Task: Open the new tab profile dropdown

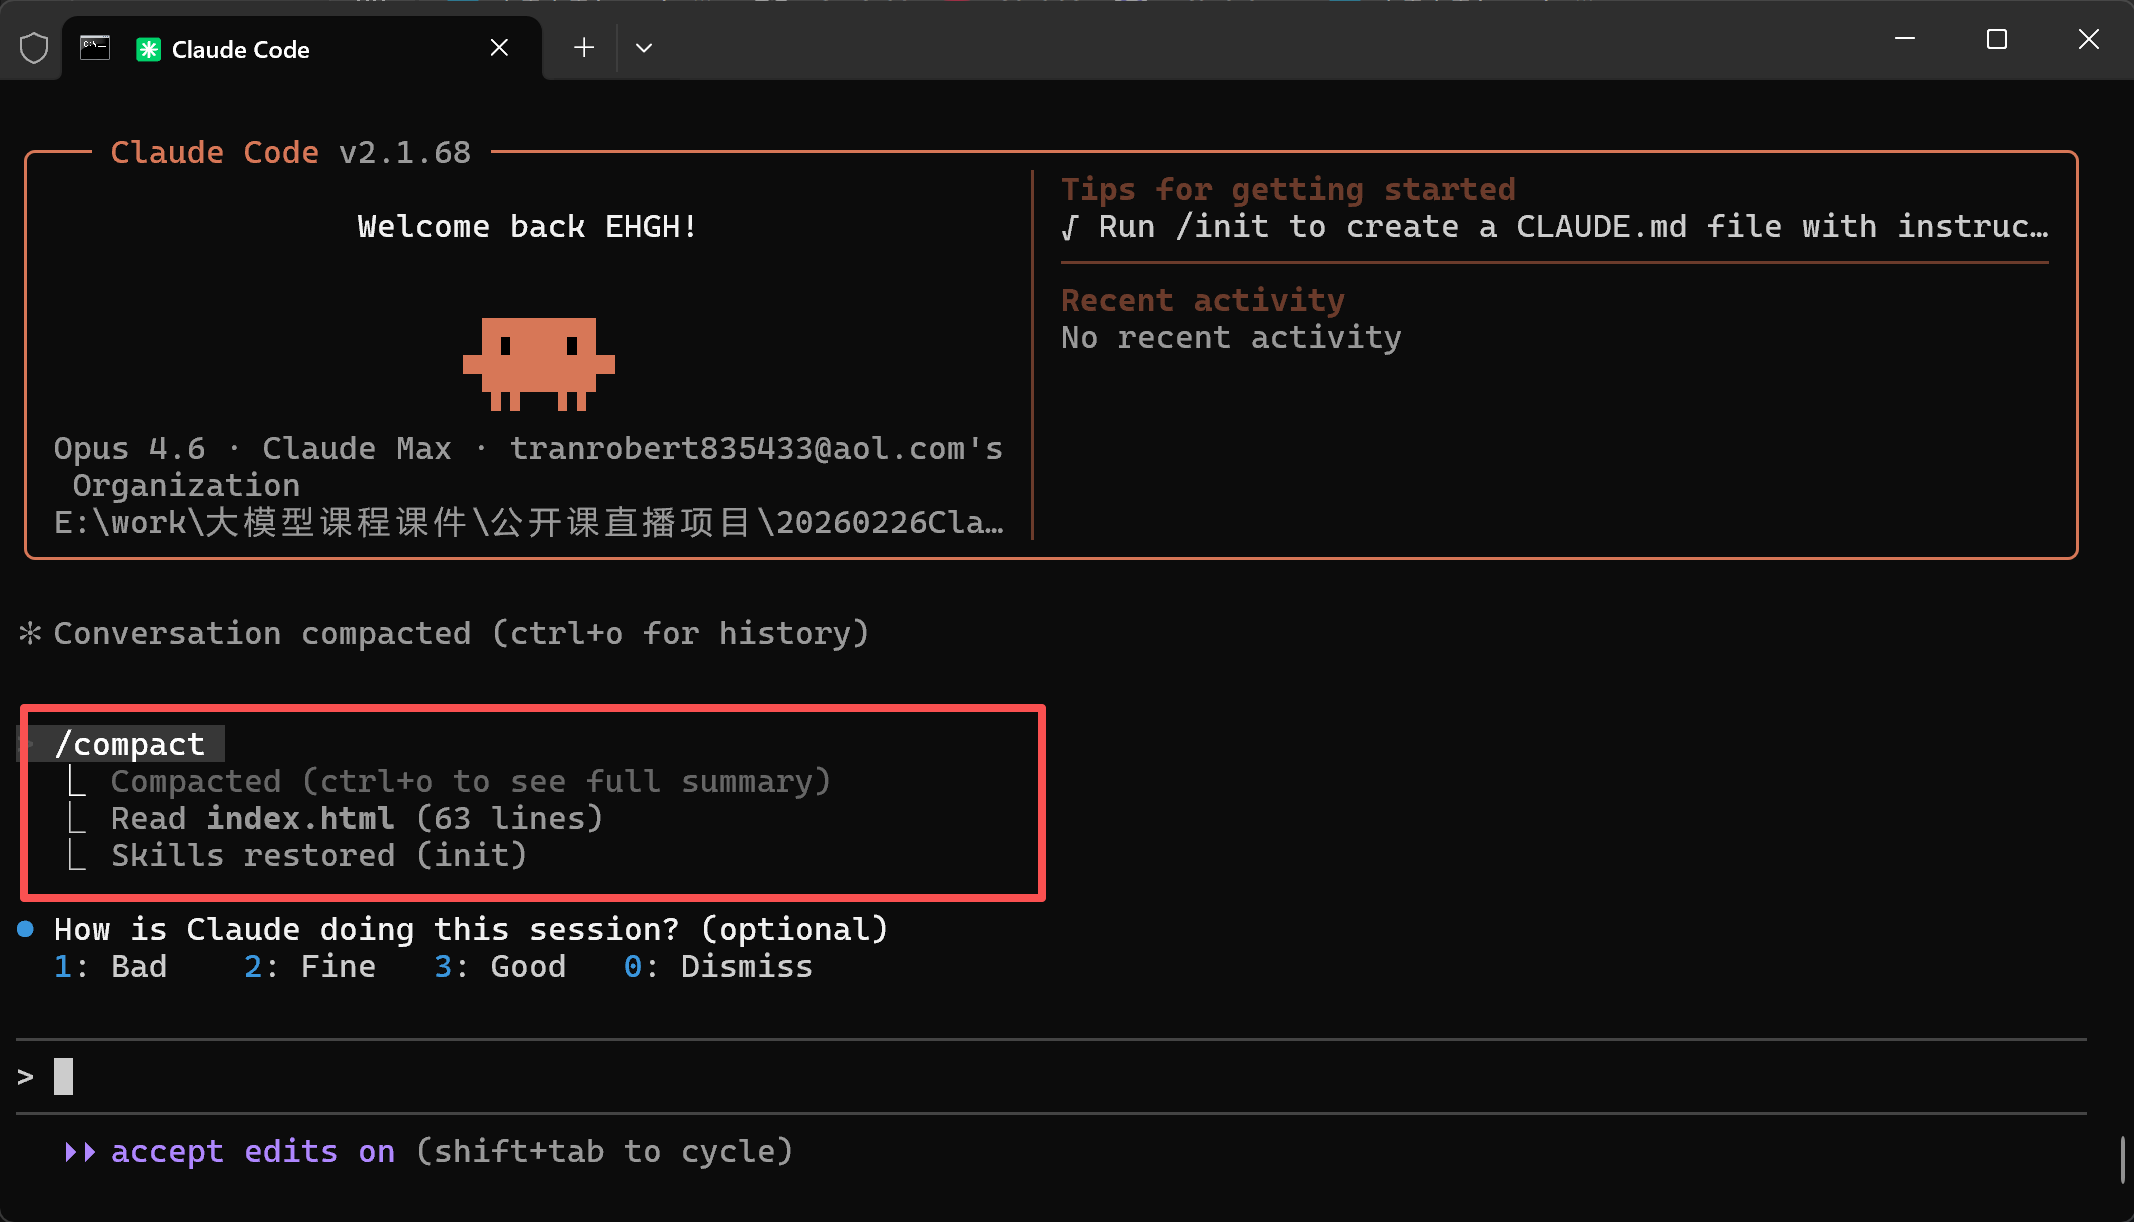Action: point(644,47)
